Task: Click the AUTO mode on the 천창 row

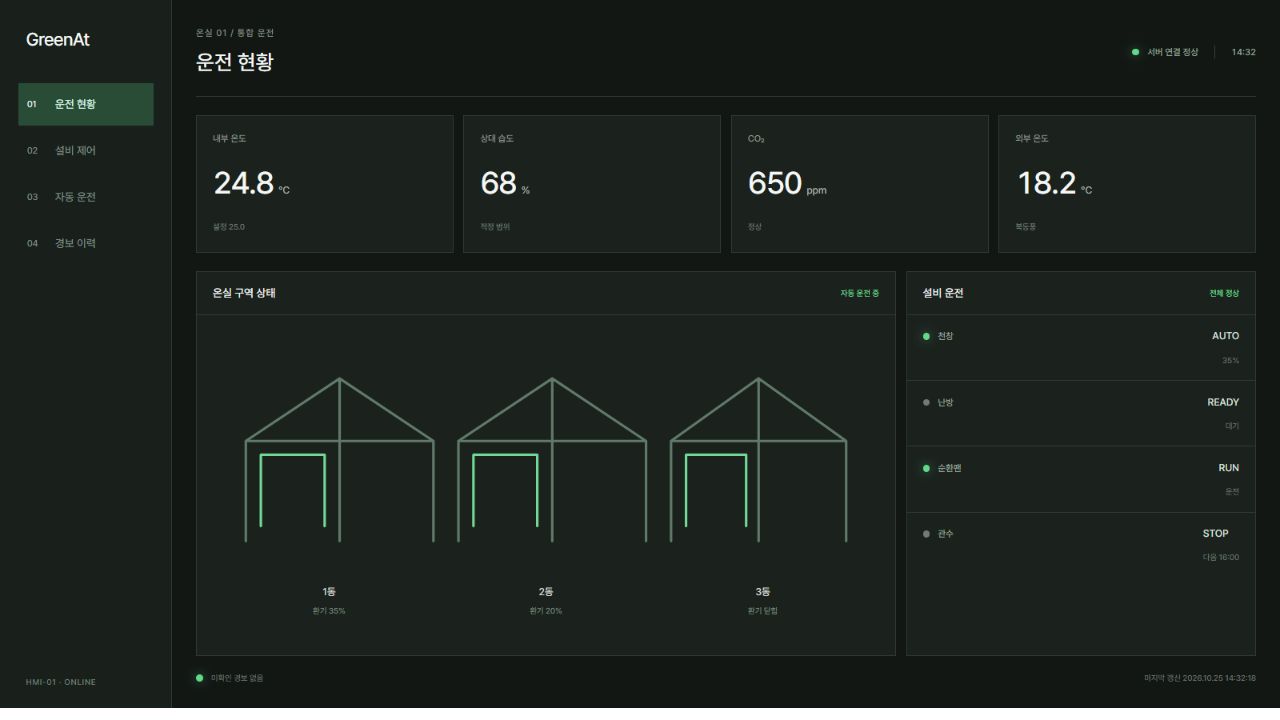Action: click(x=1225, y=336)
